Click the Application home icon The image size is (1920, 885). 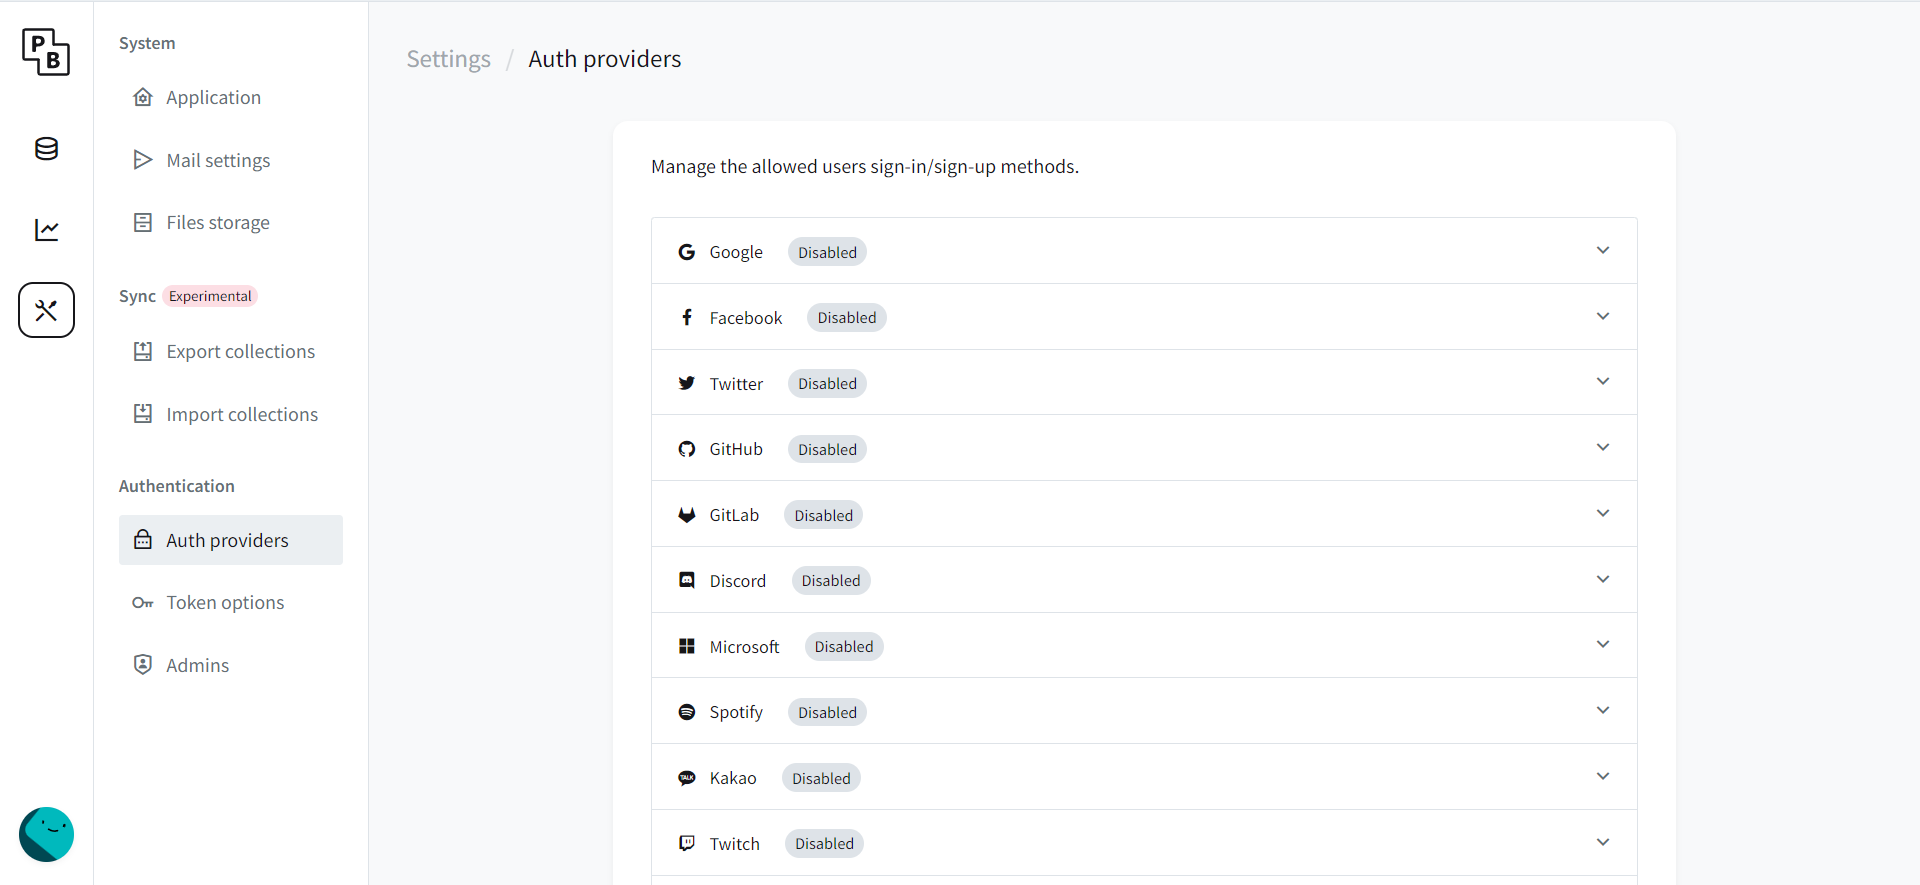pyautogui.click(x=143, y=97)
